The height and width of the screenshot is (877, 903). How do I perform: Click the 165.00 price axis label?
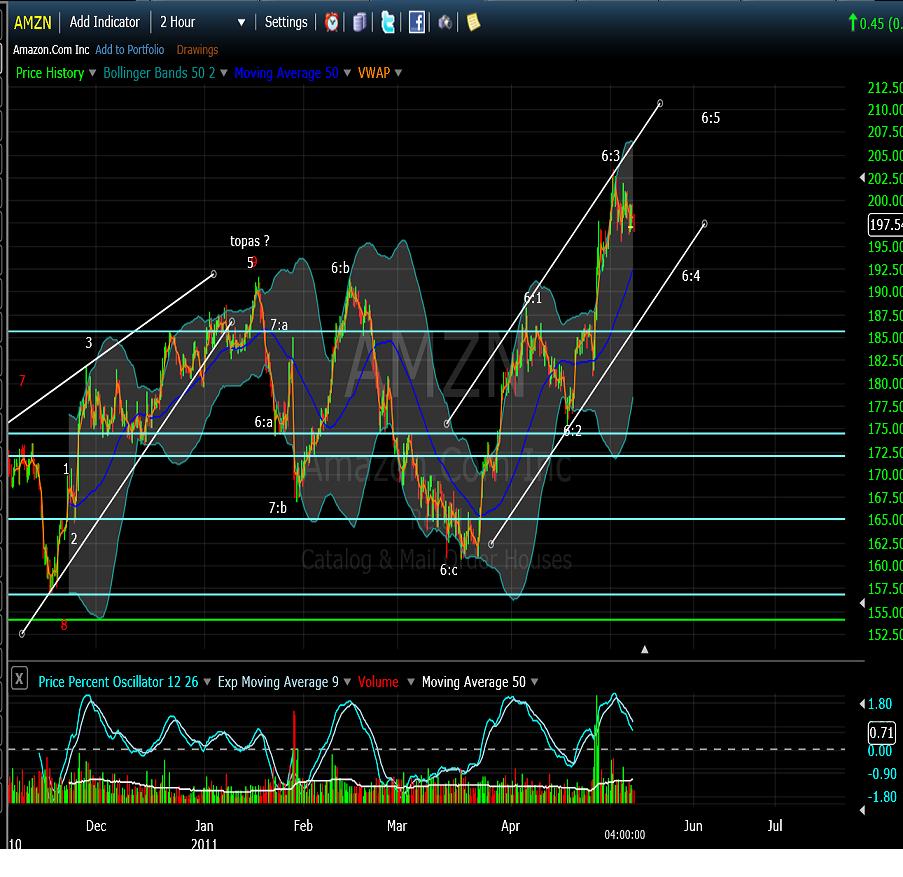(885, 520)
